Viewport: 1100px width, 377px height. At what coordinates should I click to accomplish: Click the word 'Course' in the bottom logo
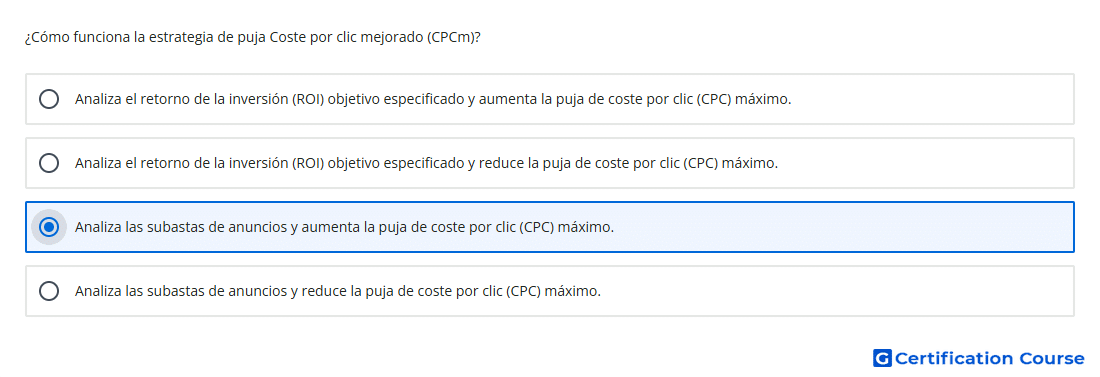coord(1051,358)
